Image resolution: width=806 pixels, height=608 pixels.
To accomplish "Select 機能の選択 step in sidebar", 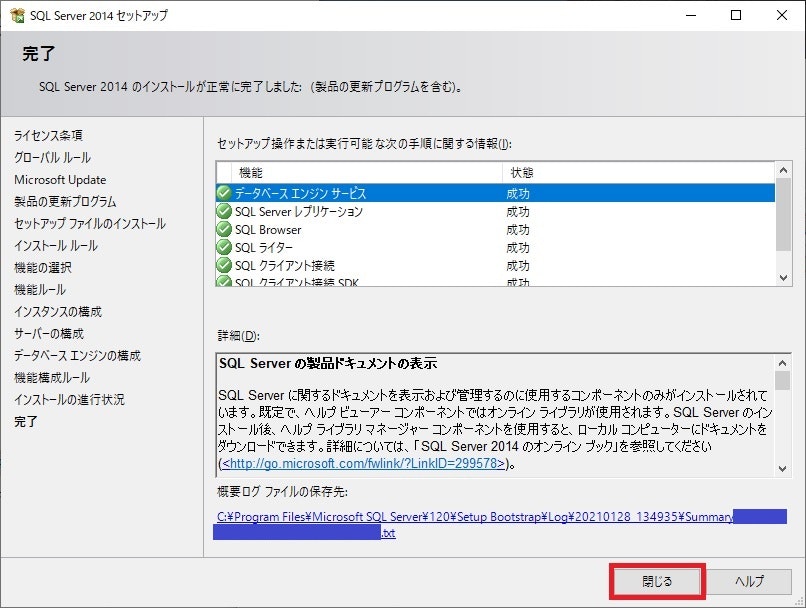I will coord(43,268).
